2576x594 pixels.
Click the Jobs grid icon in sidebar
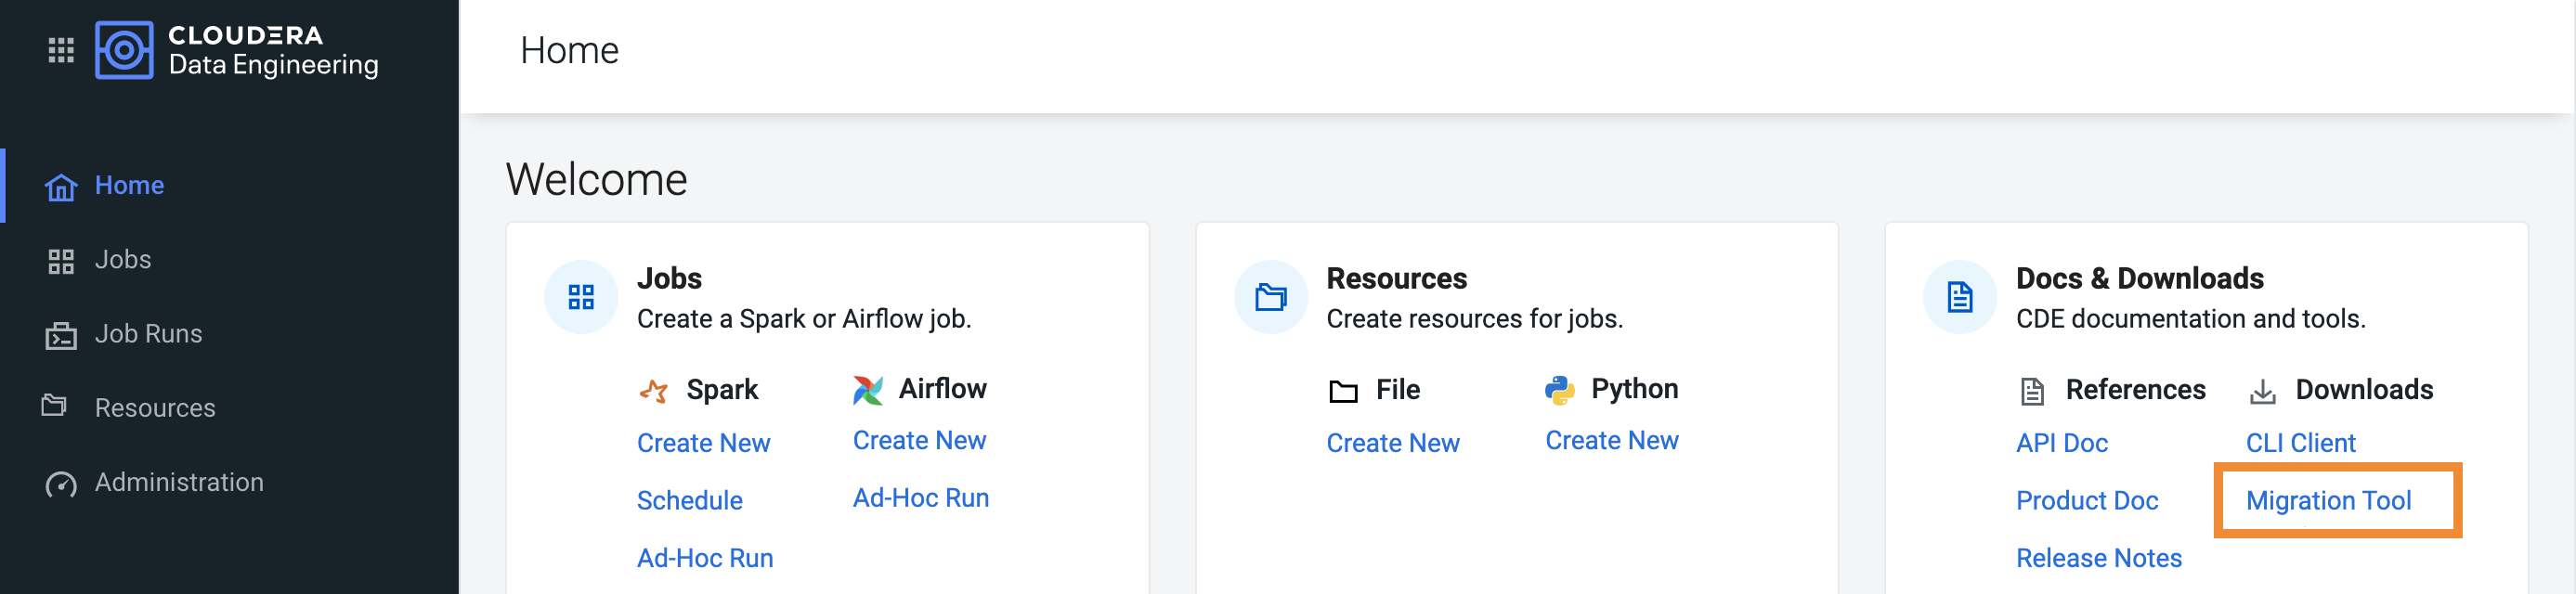coord(61,261)
